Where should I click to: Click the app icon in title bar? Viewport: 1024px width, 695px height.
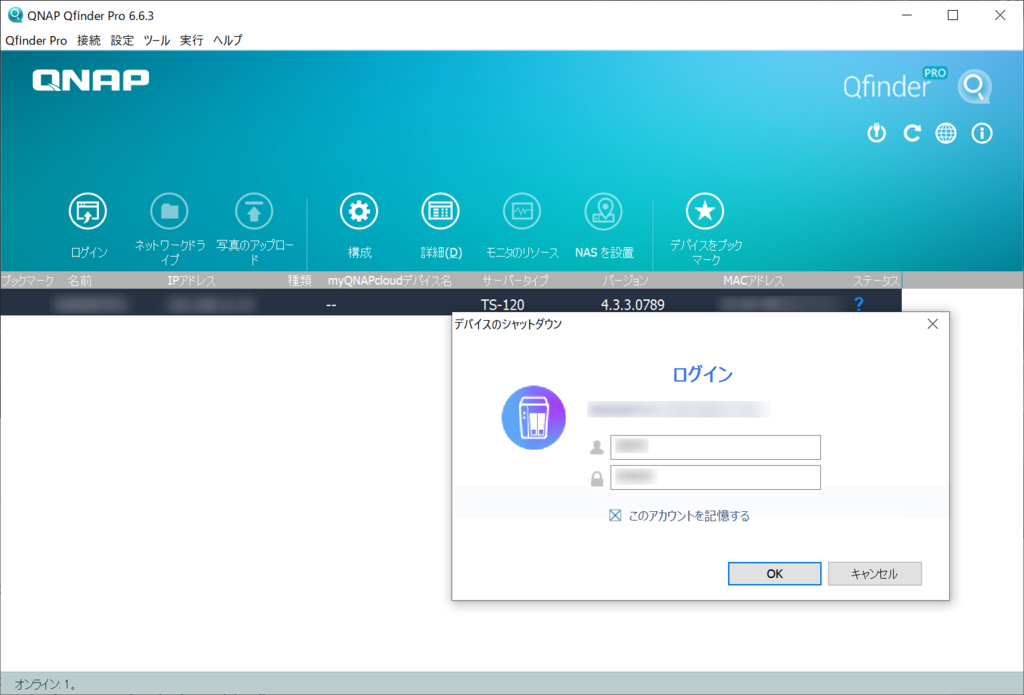14,15
